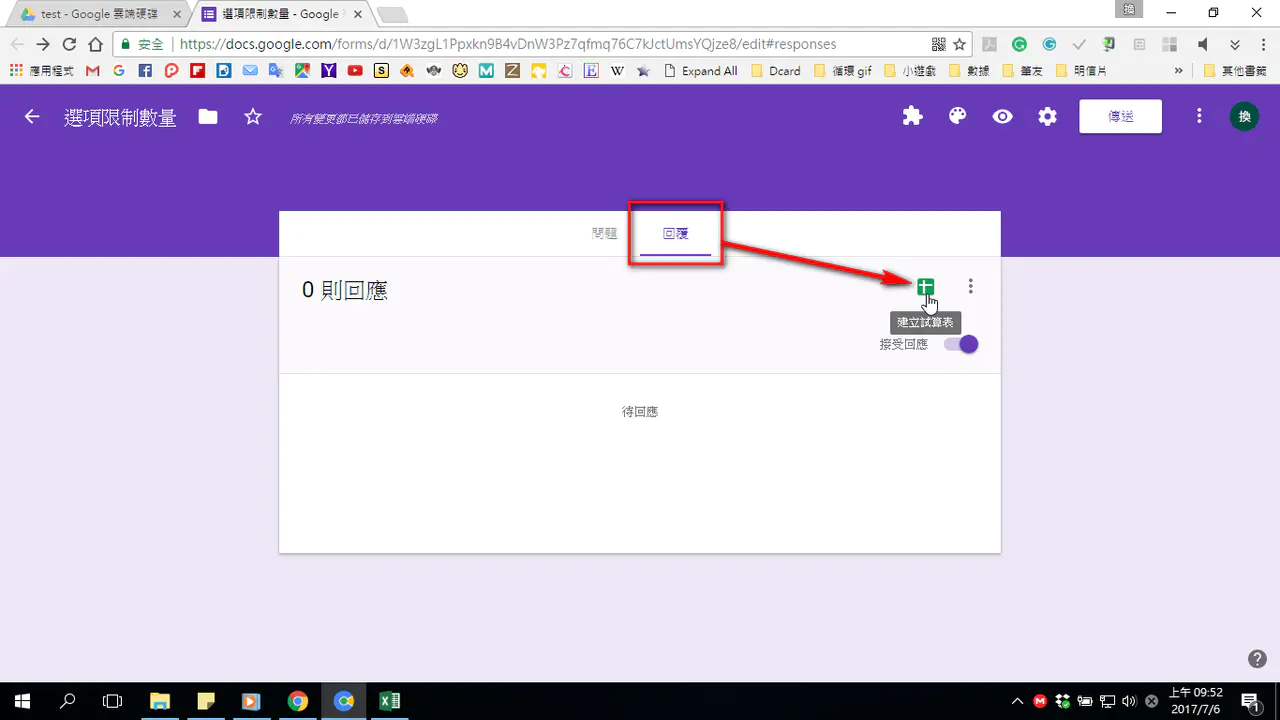Click the help question mark icon
Image resolution: width=1280 pixels, height=720 pixels.
[1258, 658]
